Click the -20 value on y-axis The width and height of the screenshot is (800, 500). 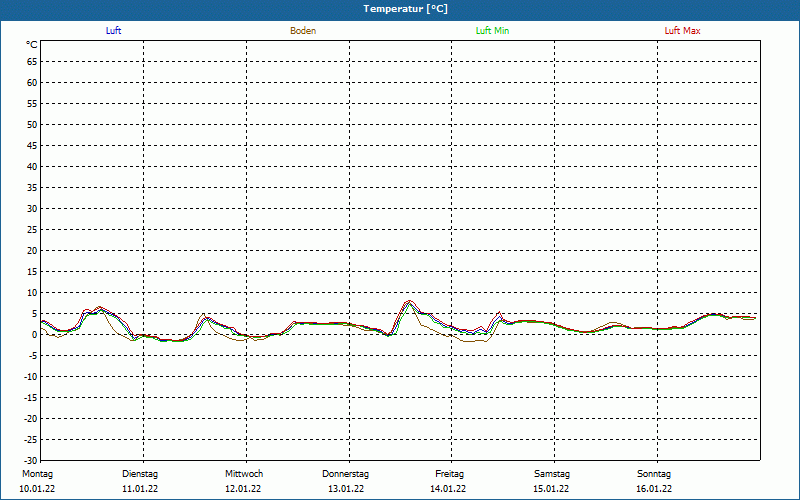(31, 419)
